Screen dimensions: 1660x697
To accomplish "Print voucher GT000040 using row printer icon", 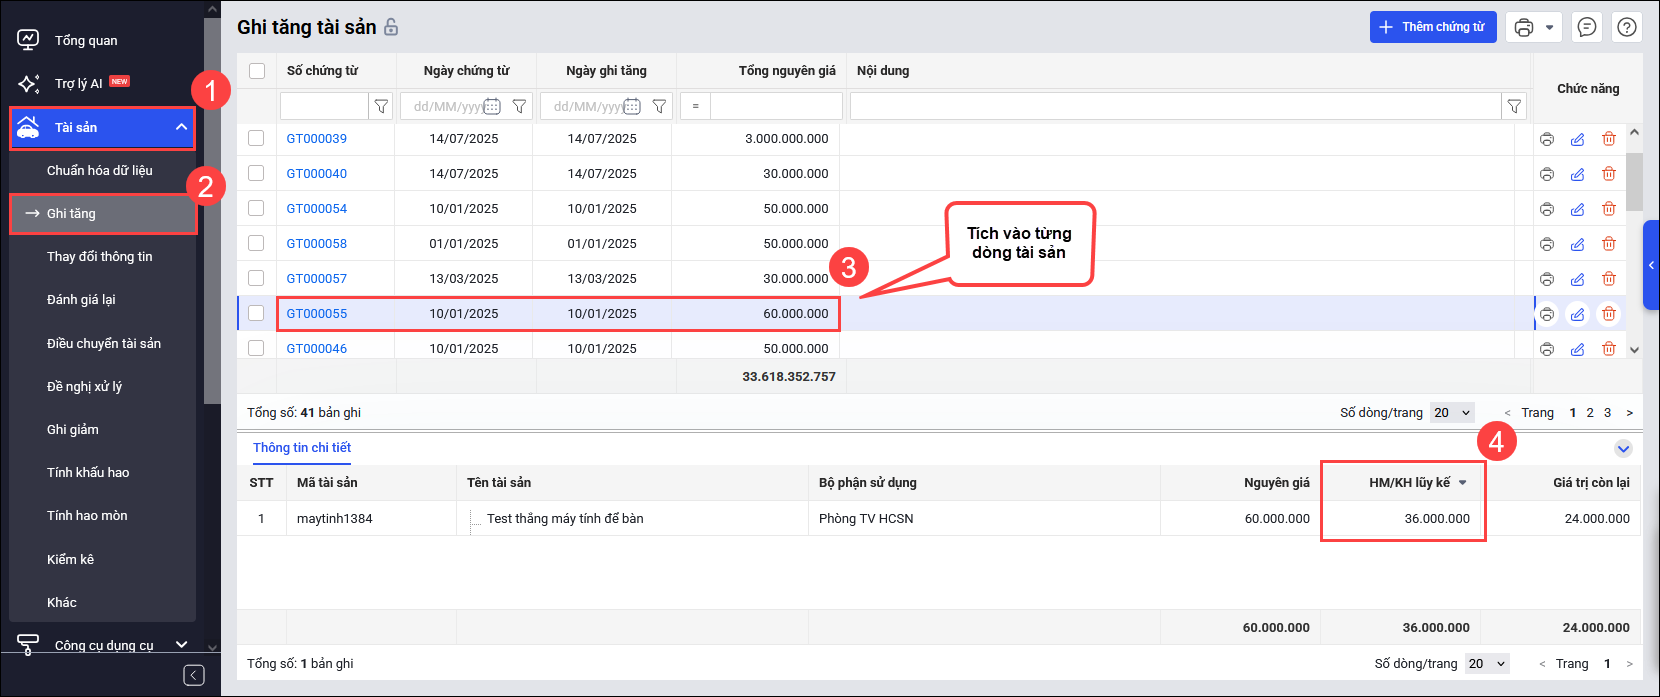I will tap(1547, 174).
